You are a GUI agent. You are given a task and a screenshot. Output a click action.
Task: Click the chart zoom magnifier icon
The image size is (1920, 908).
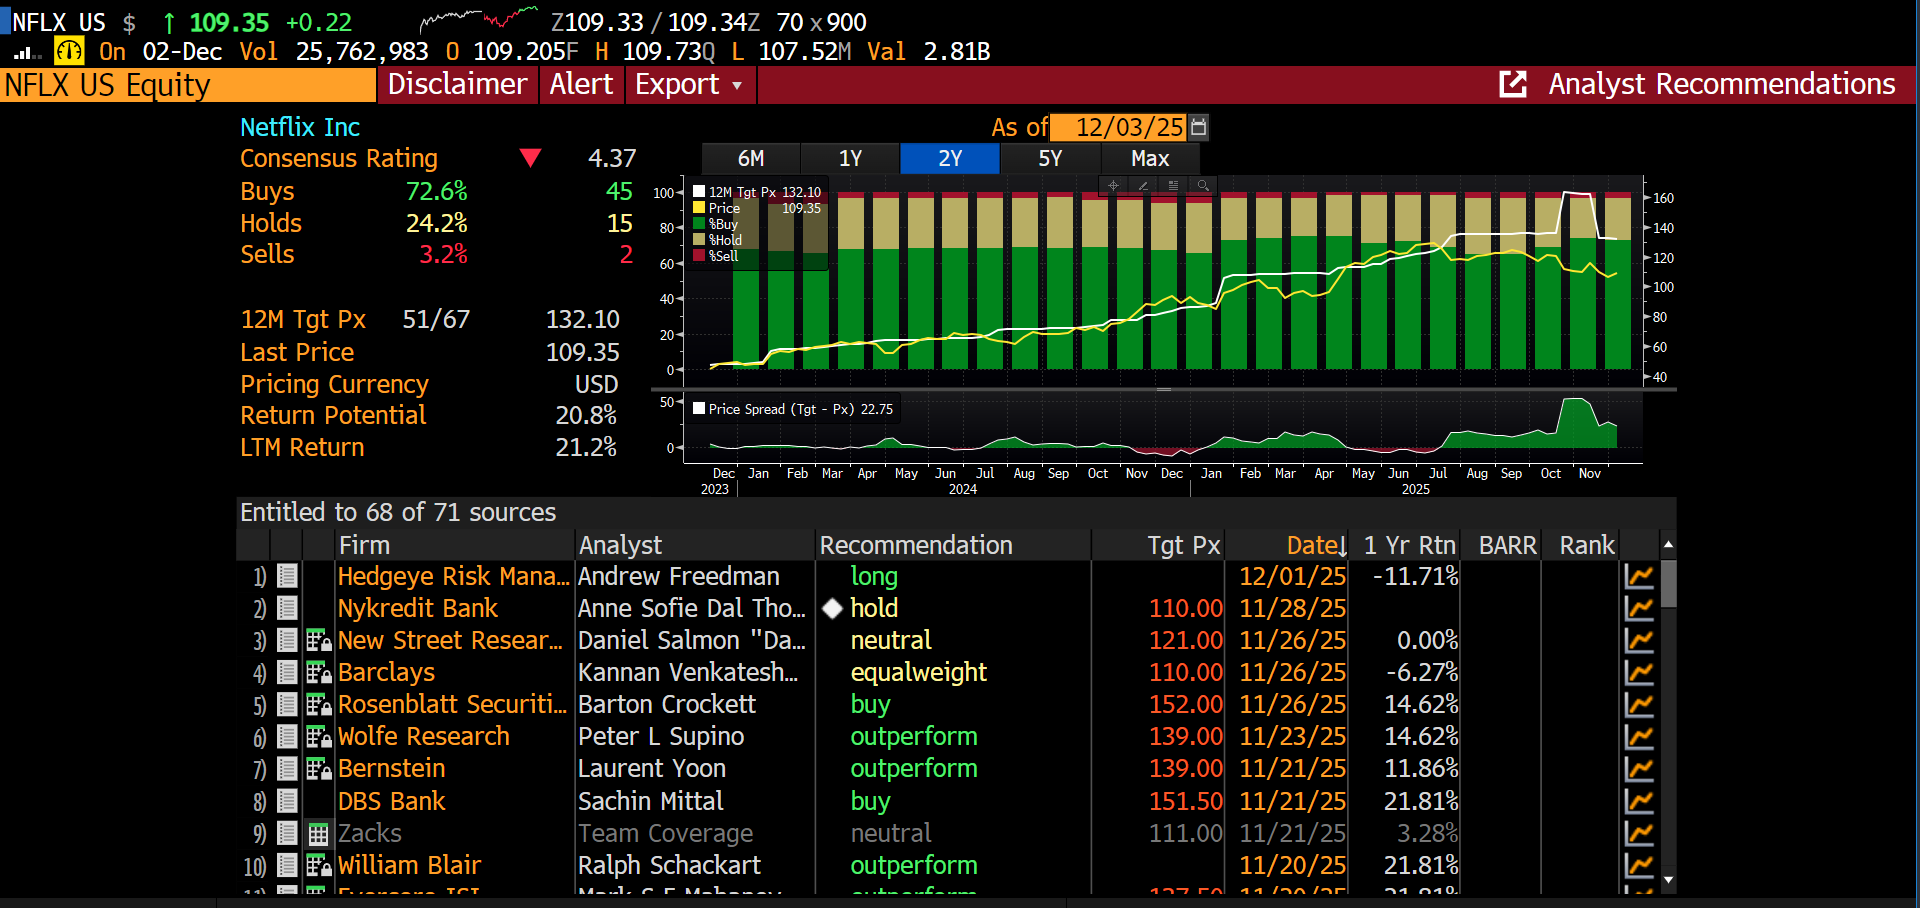tap(1203, 185)
